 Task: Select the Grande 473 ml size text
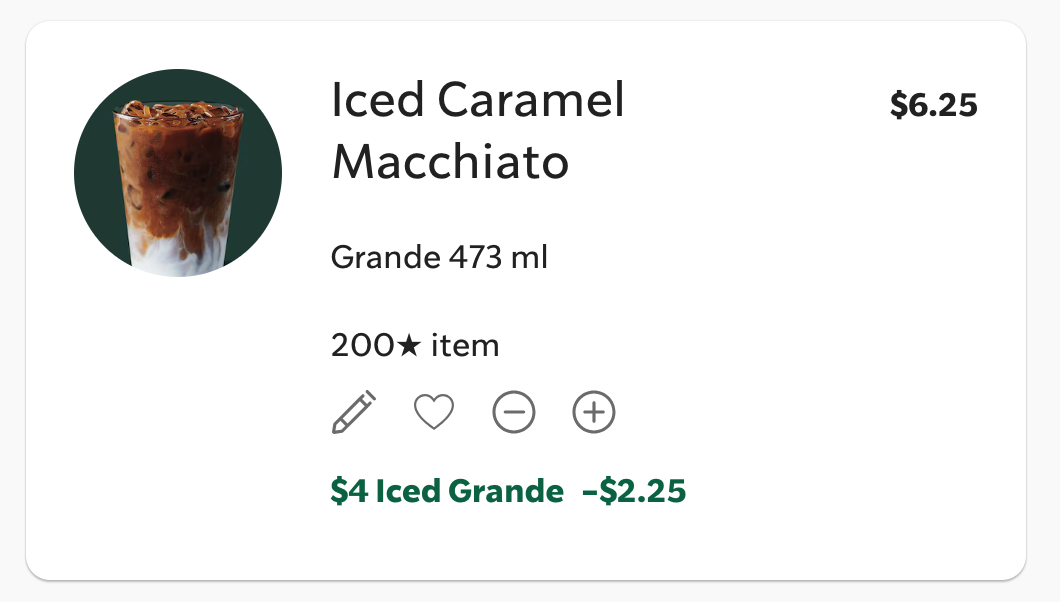tap(439, 258)
